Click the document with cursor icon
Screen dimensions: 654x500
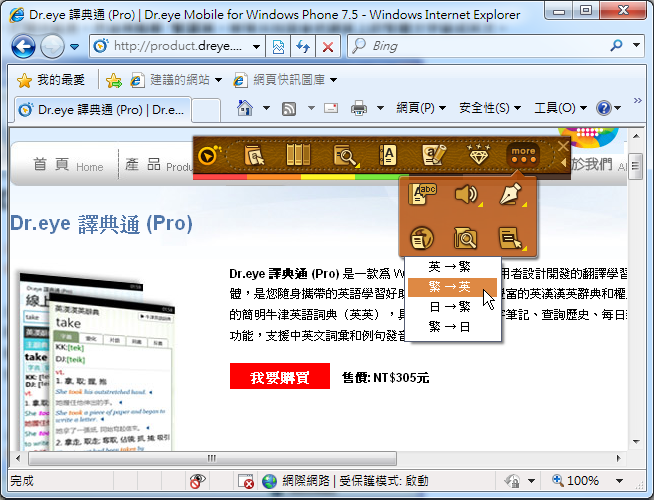click(x=511, y=238)
